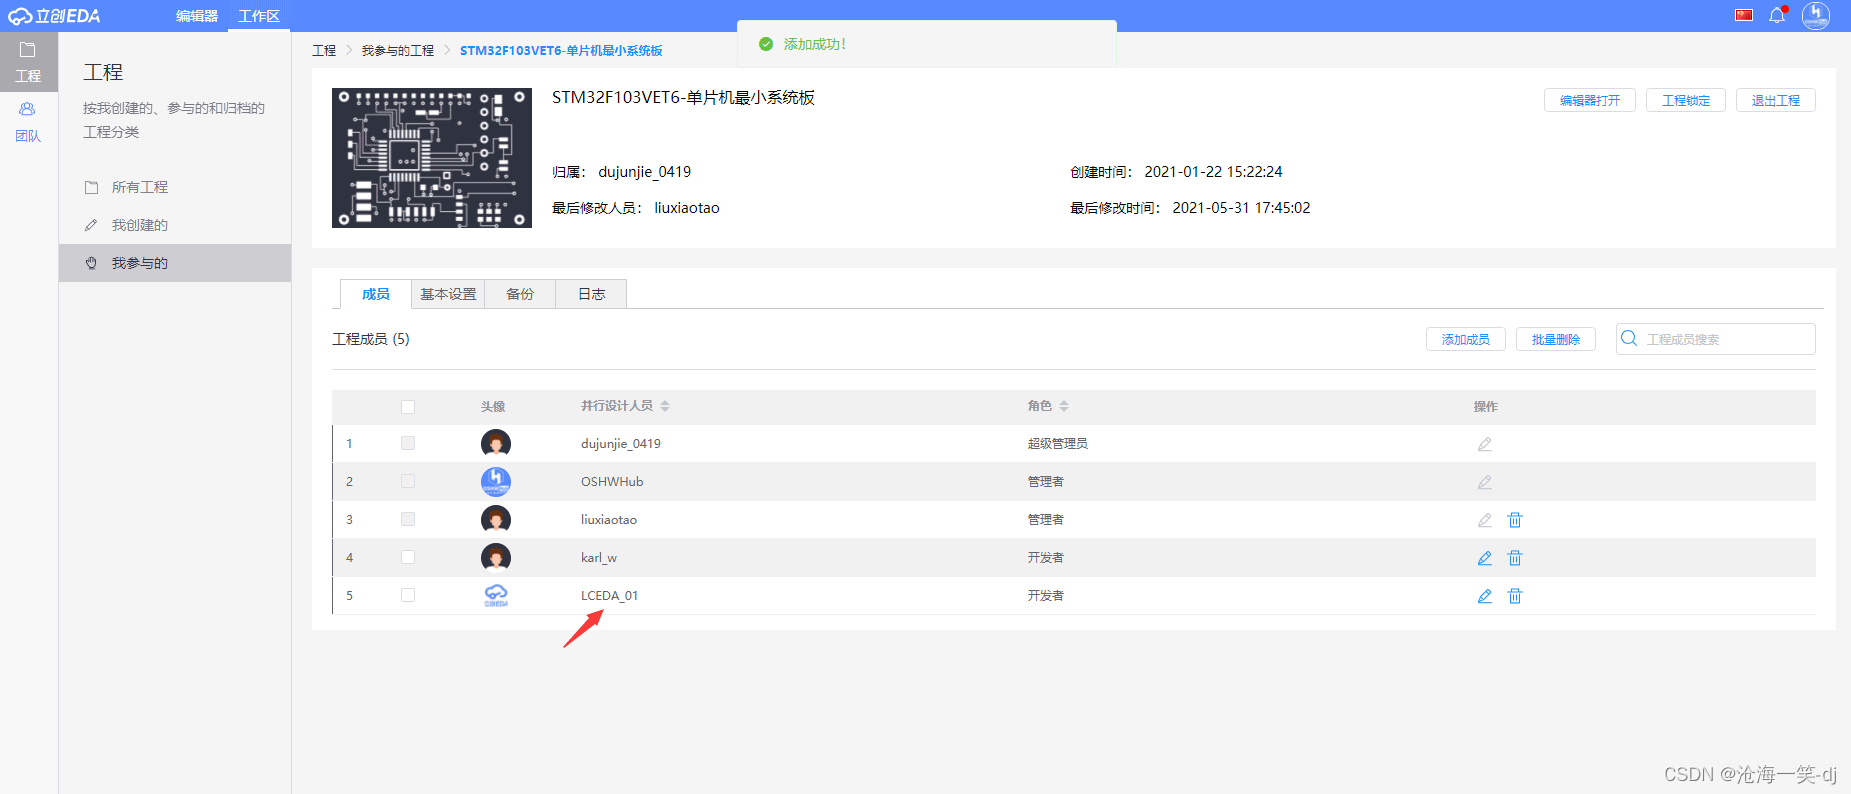Viewport: 1851px width, 794px height.
Task: Switch to the 备份 tab
Action: point(520,294)
